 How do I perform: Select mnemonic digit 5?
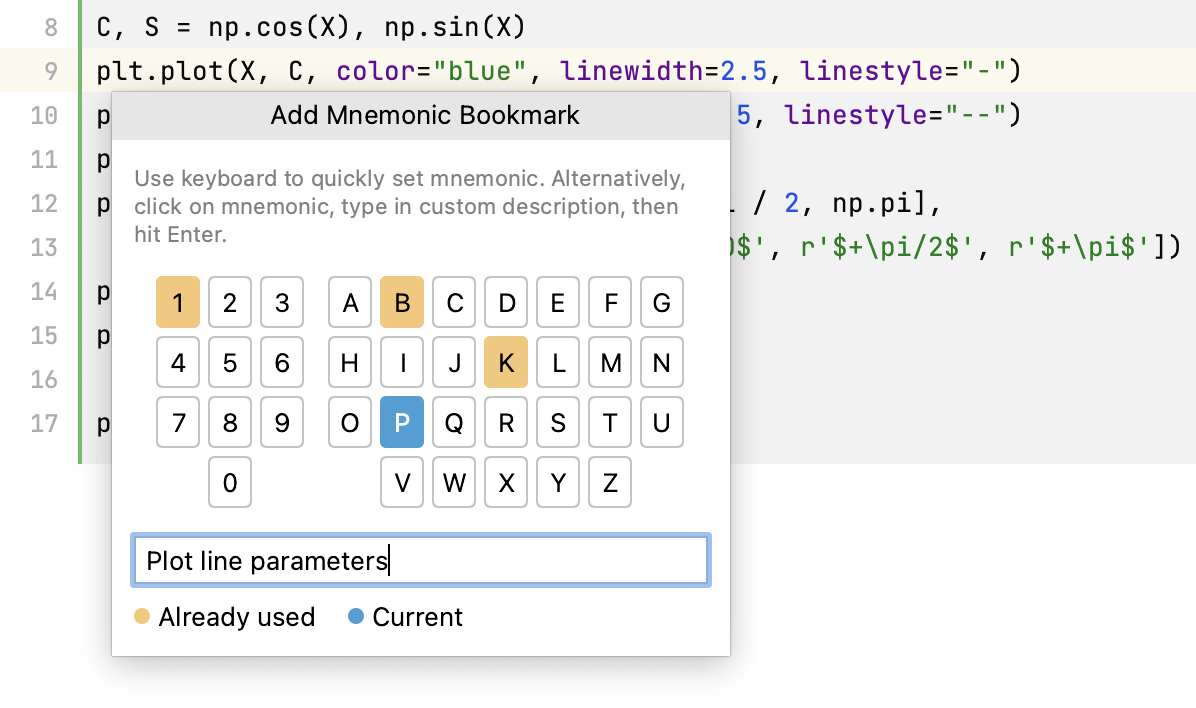229,362
